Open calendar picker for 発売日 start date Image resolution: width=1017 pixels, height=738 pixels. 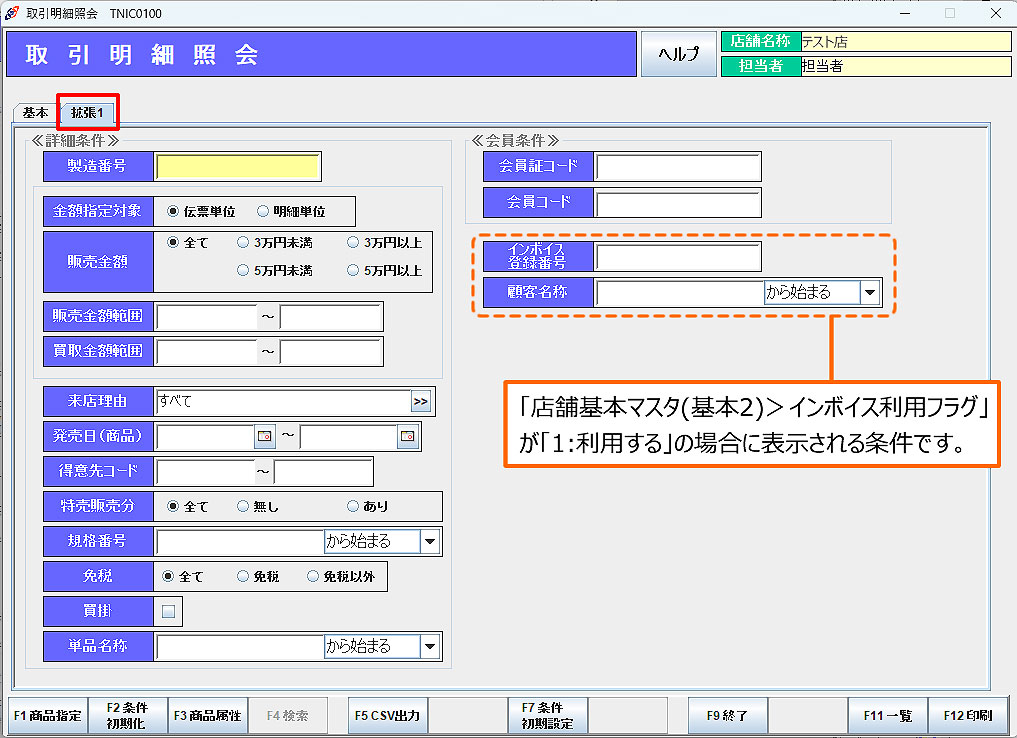pos(265,437)
